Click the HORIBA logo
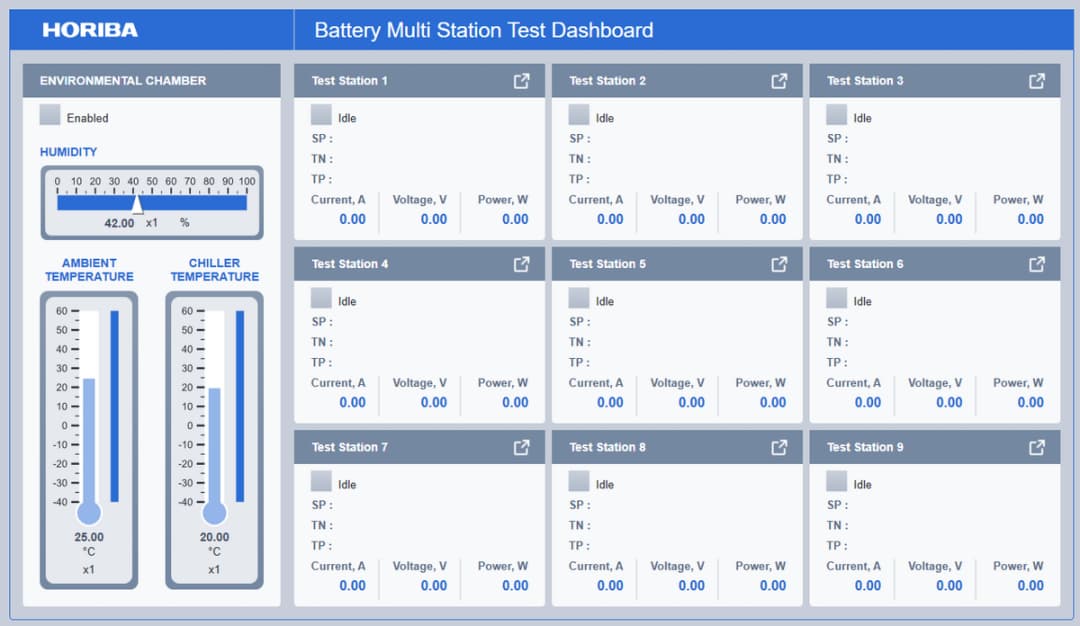The image size is (1080, 626). tap(90, 30)
